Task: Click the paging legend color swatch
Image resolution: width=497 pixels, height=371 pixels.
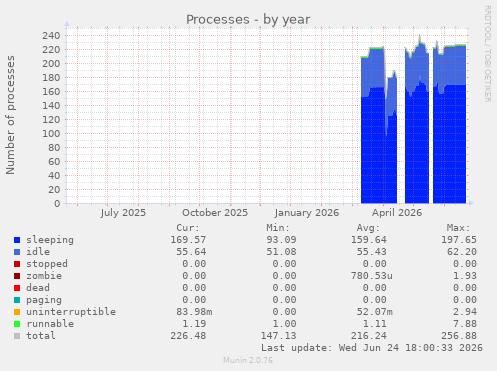Action: (x=17, y=300)
